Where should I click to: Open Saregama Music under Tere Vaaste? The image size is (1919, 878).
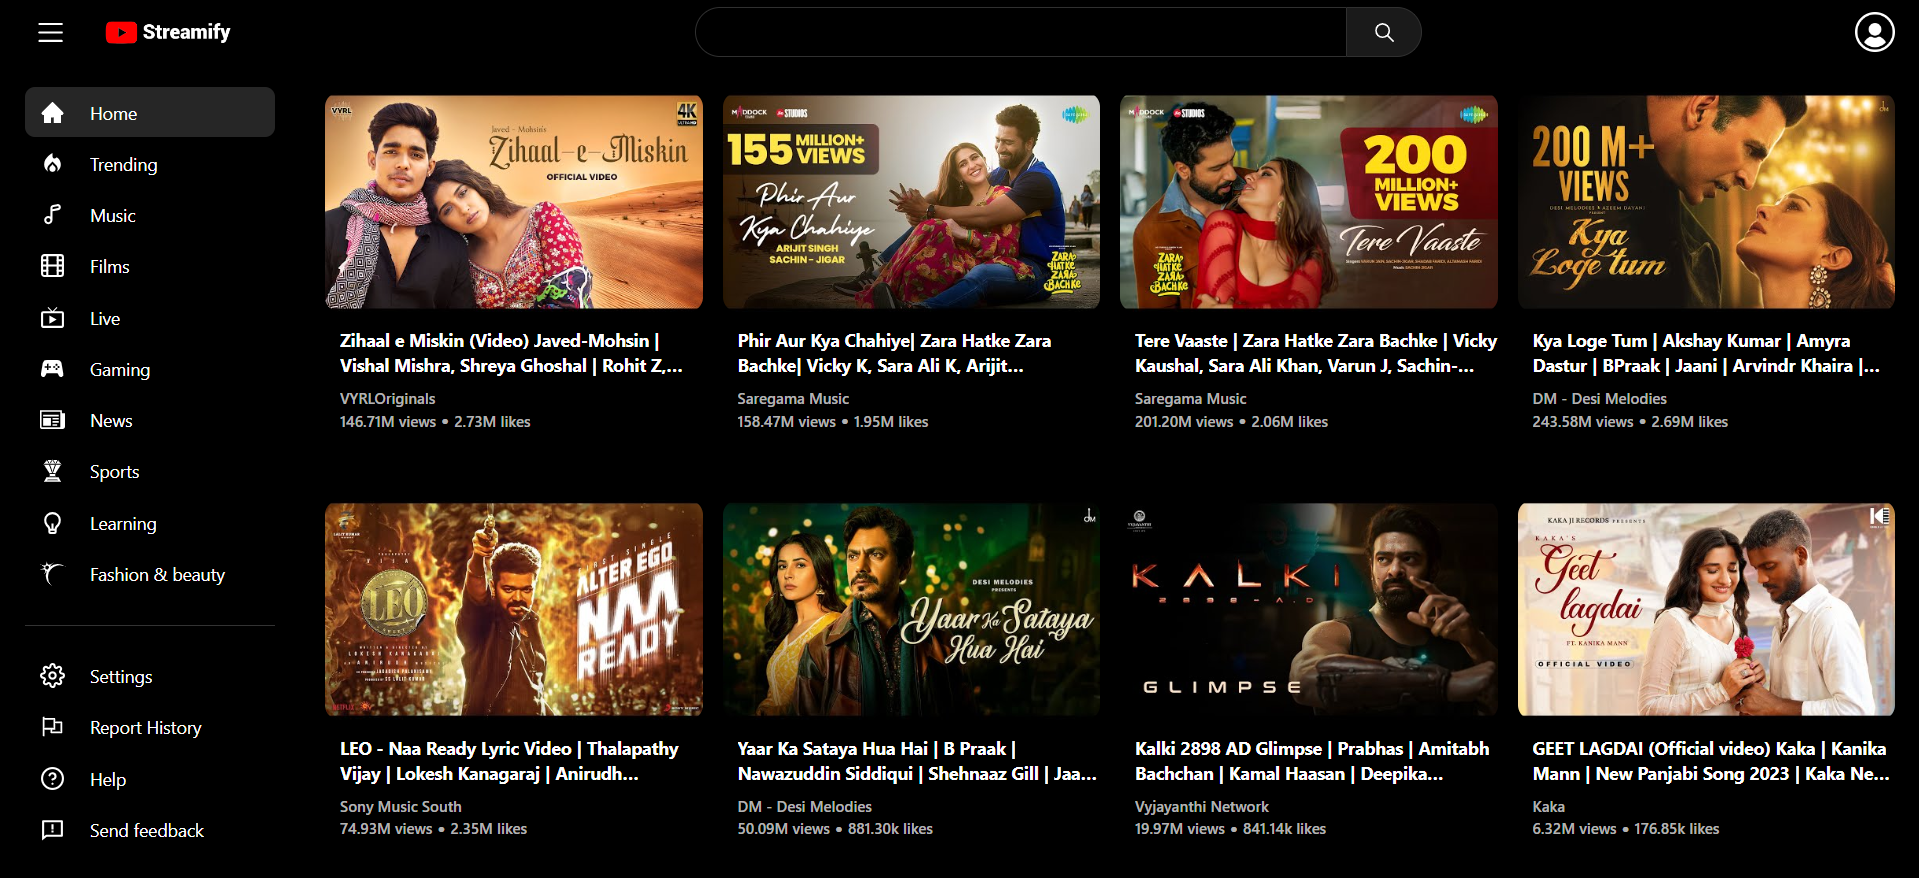[x=1190, y=398]
